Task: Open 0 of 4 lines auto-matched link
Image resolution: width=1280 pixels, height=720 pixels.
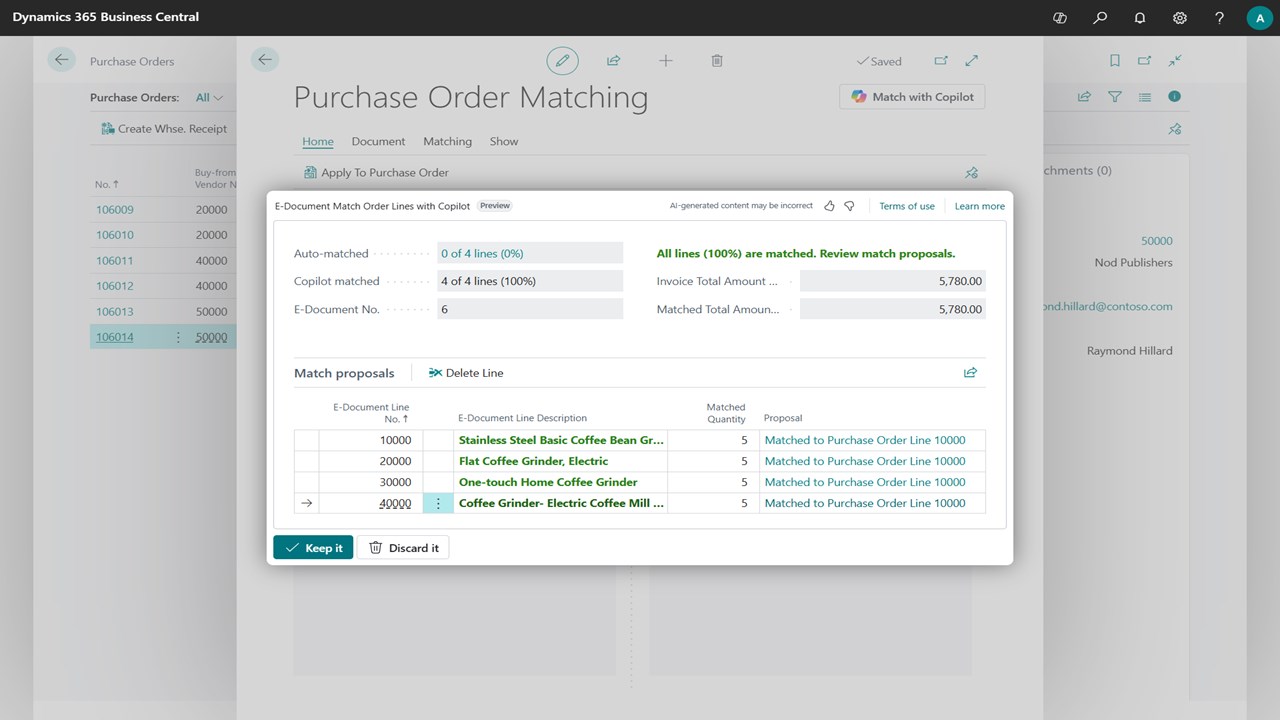Action: pyautogui.click(x=482, y=254)
